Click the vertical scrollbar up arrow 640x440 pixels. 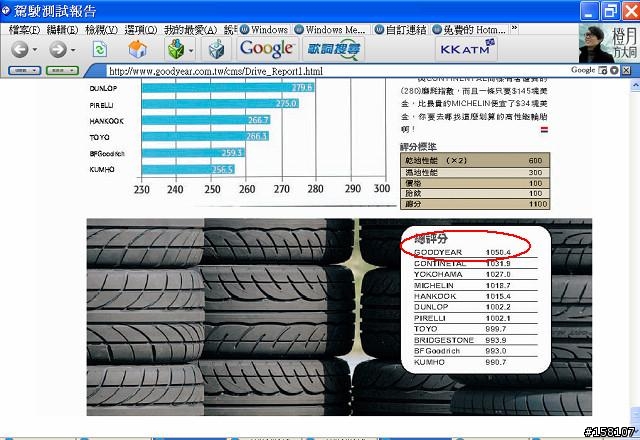tap(635, 85)
